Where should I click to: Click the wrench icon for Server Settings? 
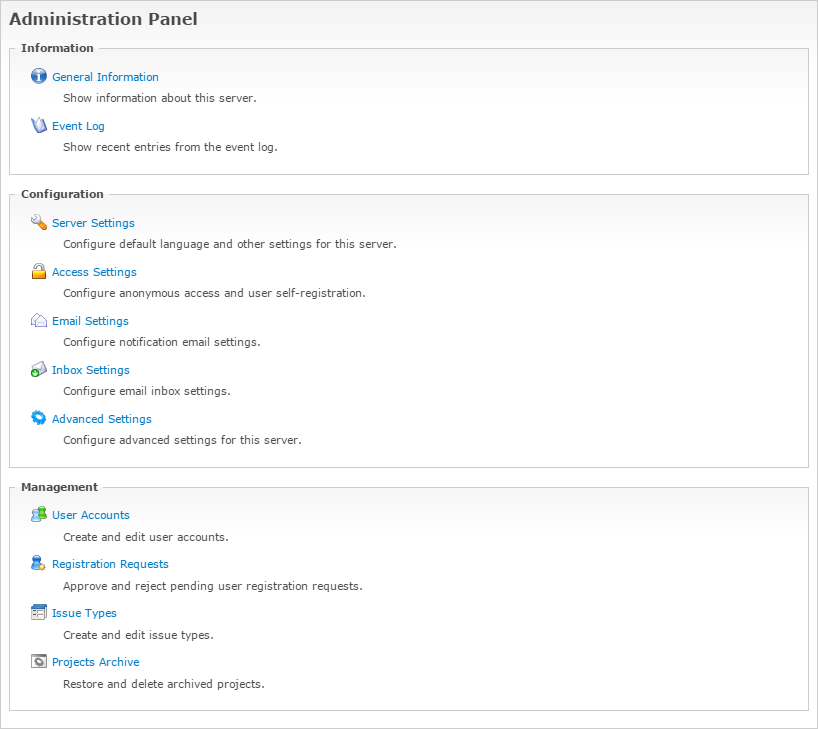point(39,222)
